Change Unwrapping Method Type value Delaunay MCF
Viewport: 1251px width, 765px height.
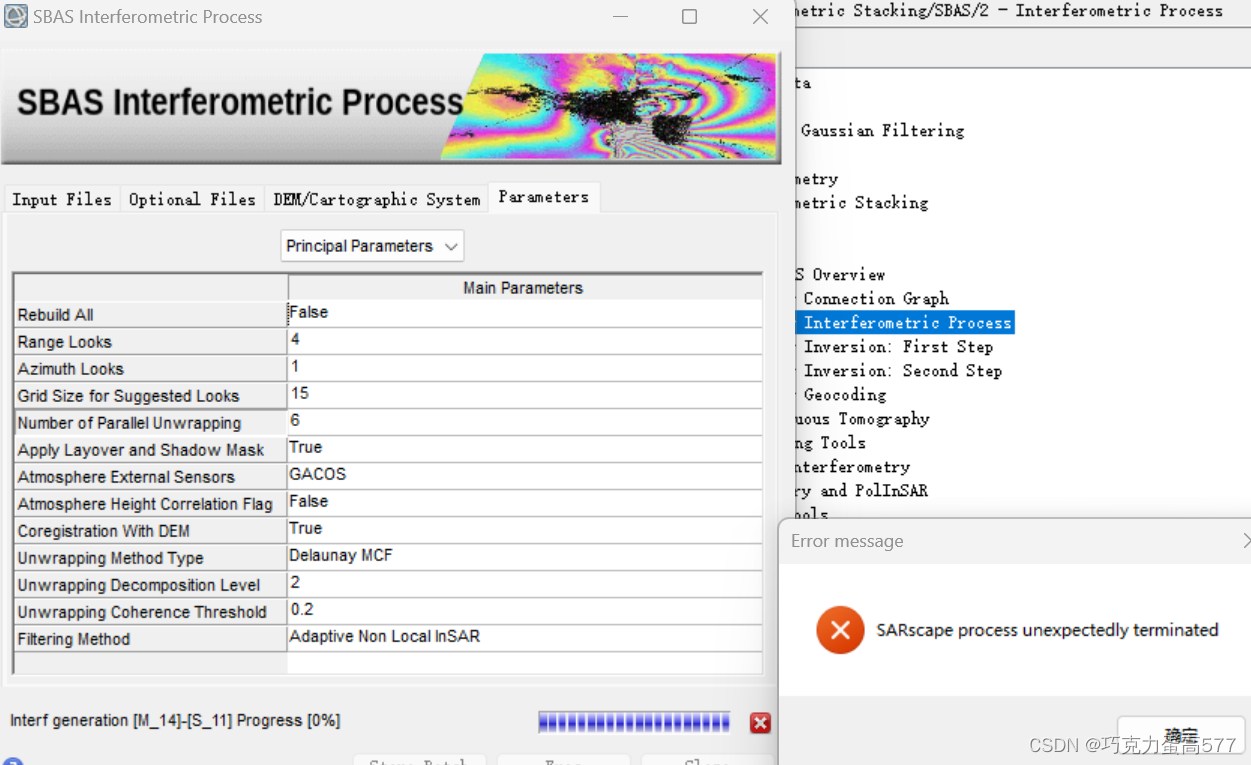pyautogui.click(x=525, y=556)
